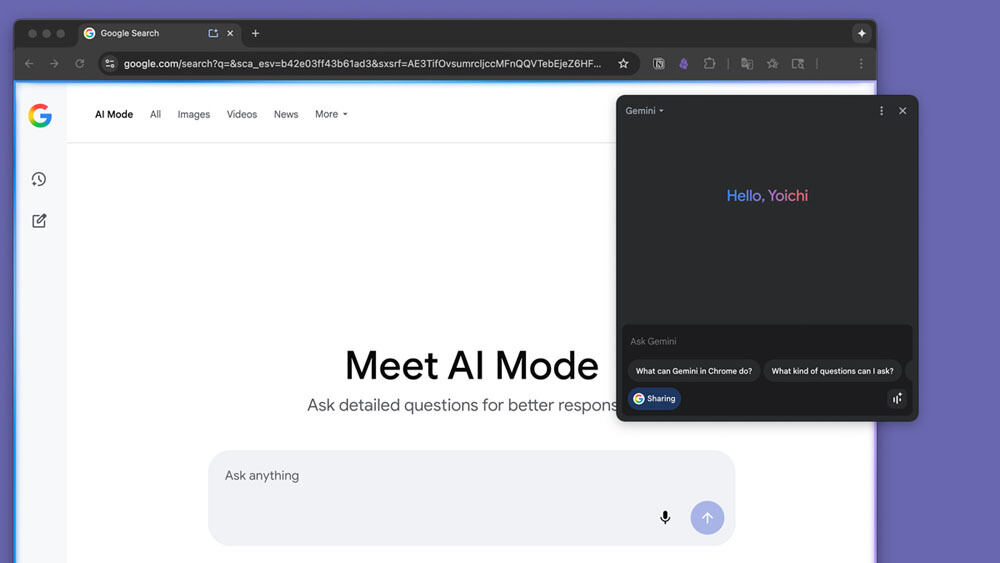Focus the Ask Gemini input field

[767, 341]
